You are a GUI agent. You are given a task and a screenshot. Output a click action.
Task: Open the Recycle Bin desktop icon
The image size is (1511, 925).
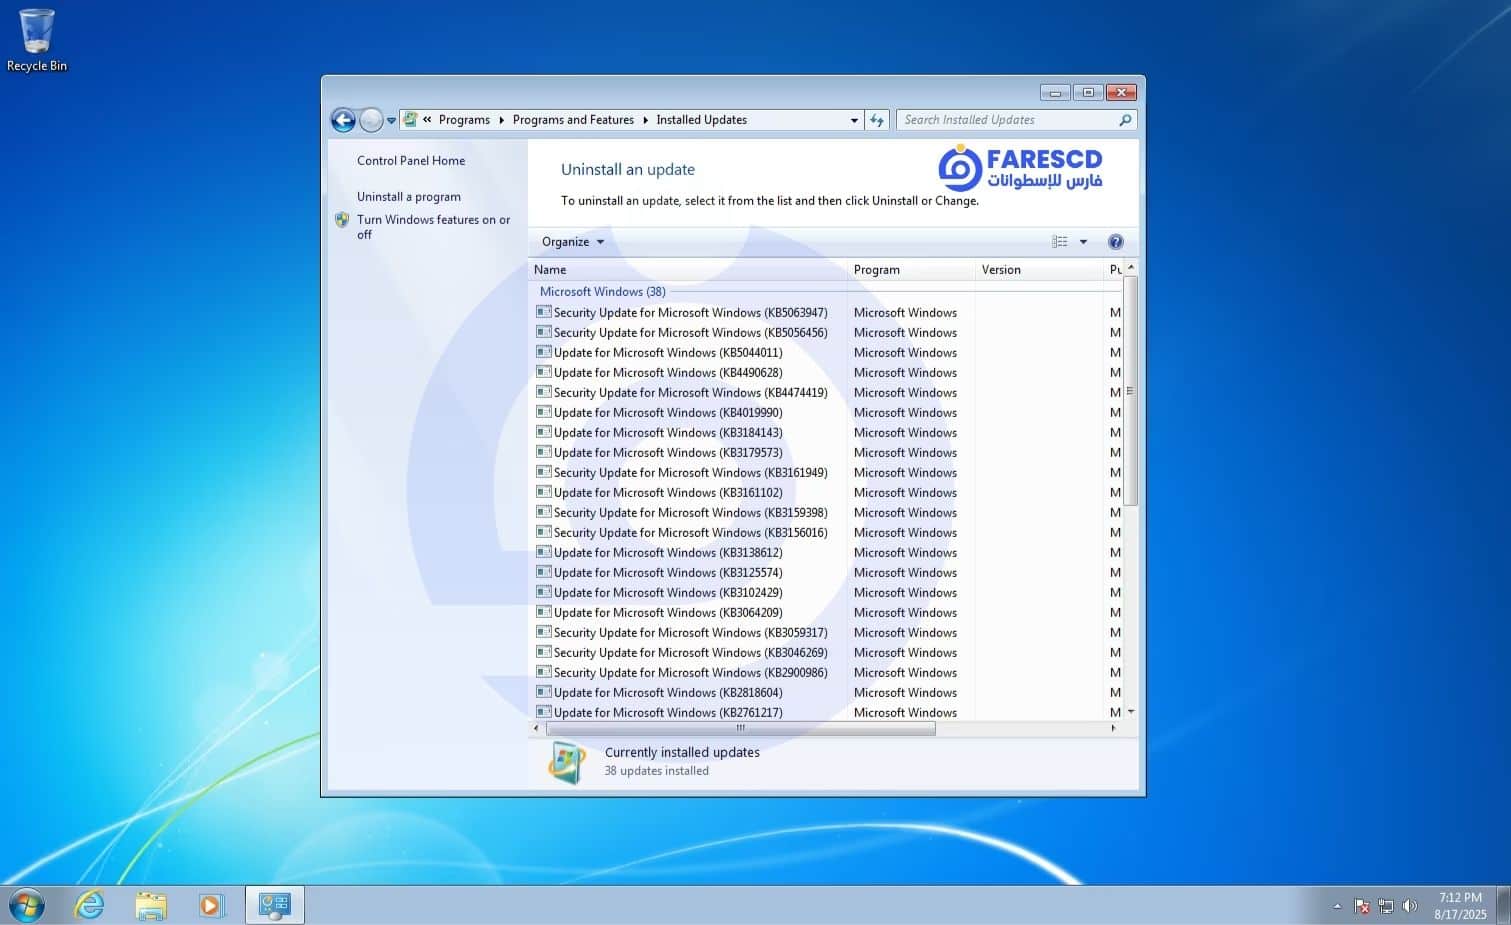[x=37, y=40]
